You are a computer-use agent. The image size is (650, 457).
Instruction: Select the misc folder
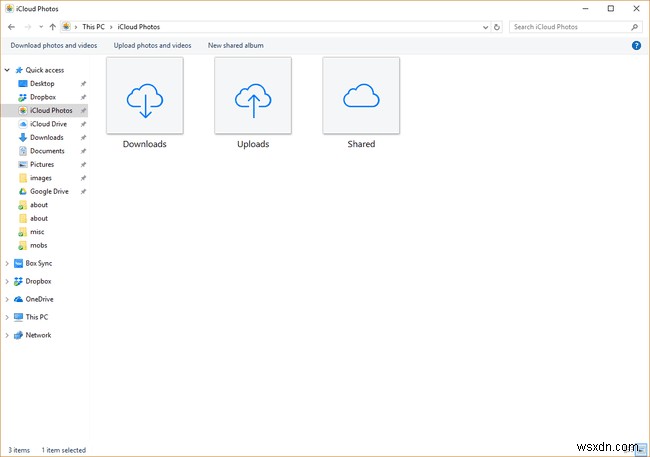23,232
